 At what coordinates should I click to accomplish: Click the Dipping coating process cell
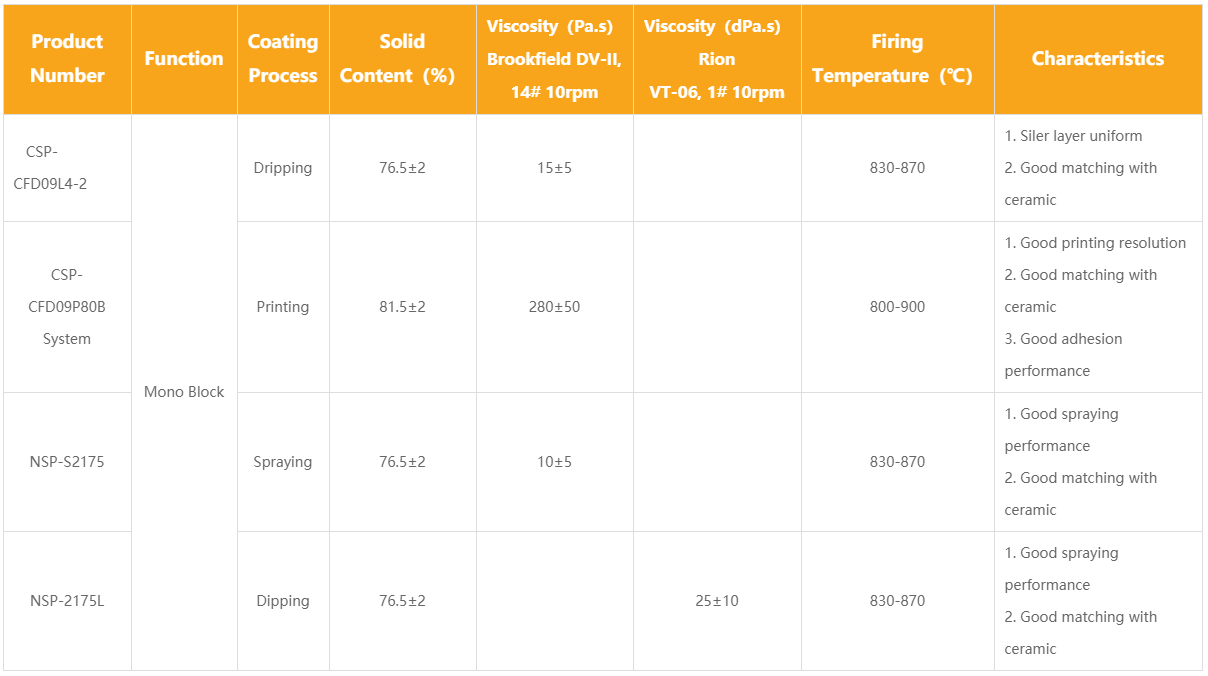(283, 601)
